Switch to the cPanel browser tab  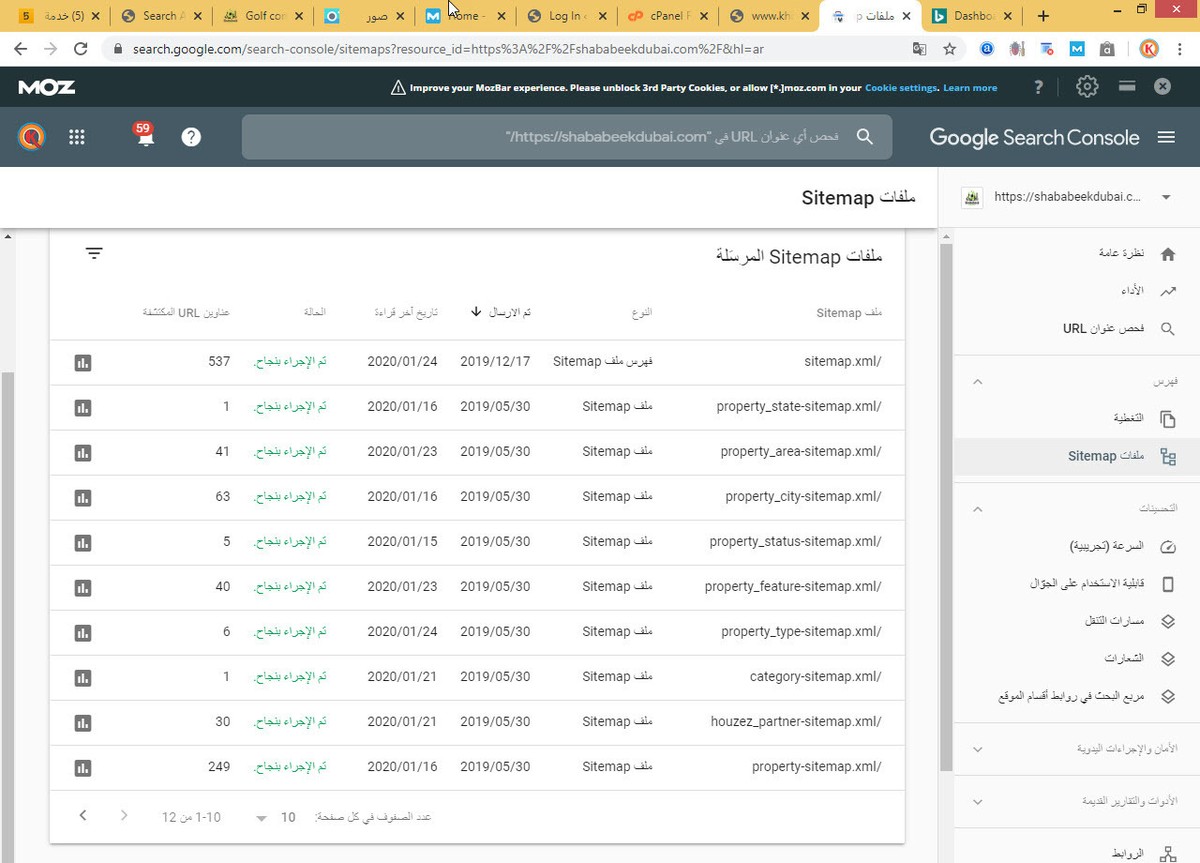point(668,16)
